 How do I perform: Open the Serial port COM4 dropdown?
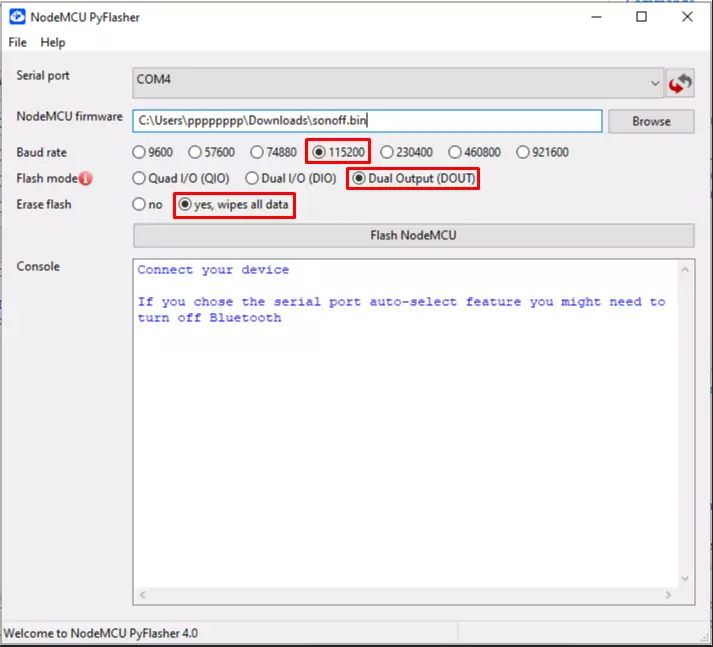(397, 83)
